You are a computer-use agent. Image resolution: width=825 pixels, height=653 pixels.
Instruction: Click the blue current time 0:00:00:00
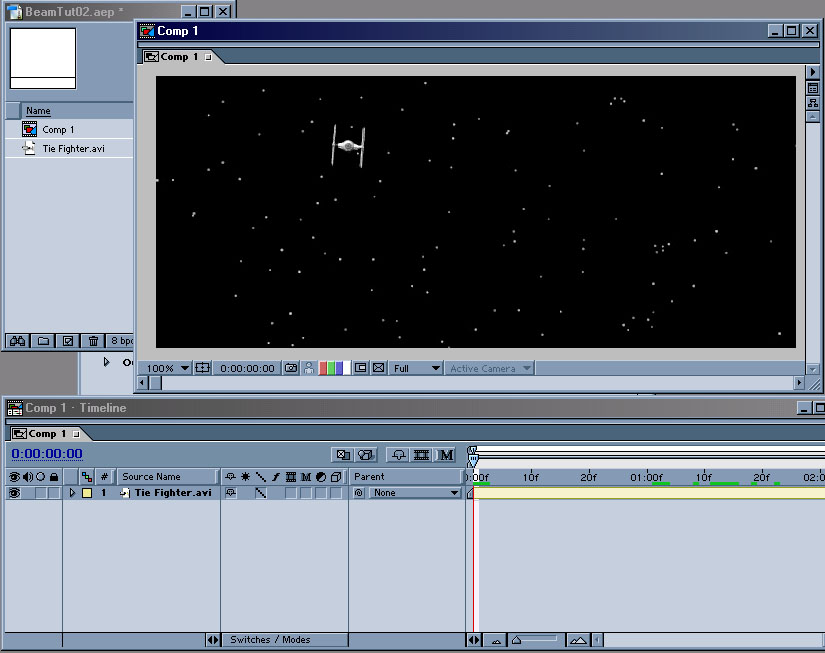click(x=47, y=454)
